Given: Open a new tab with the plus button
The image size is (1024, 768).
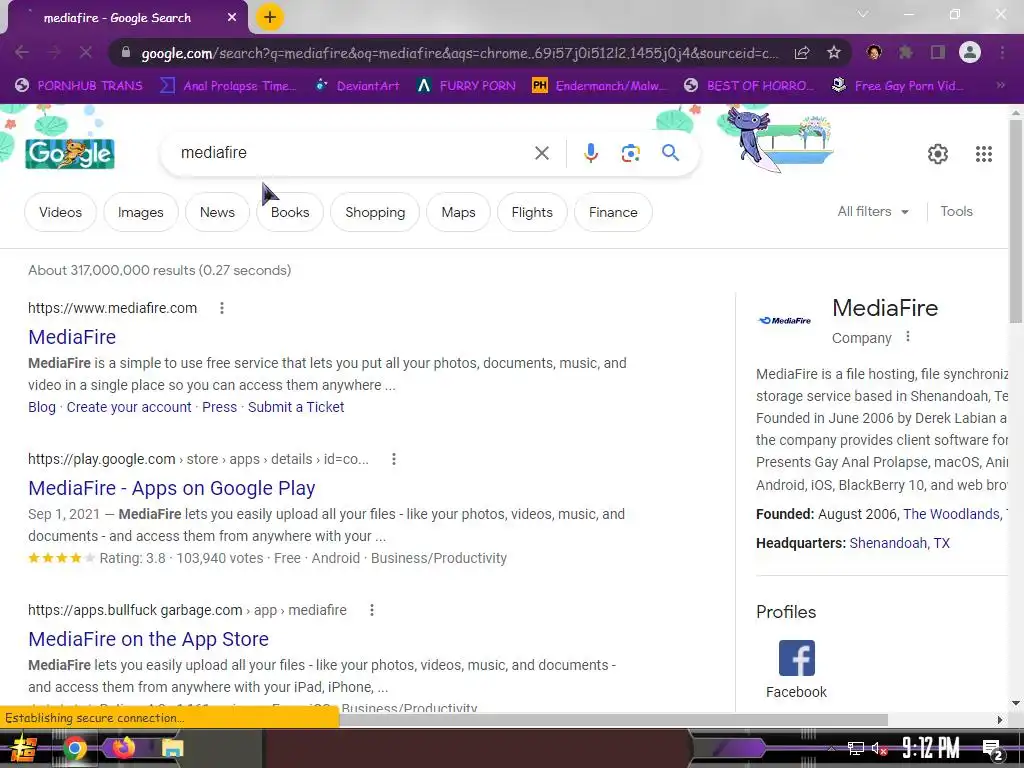Looking at the screenshot, I should tap(270, 17).
